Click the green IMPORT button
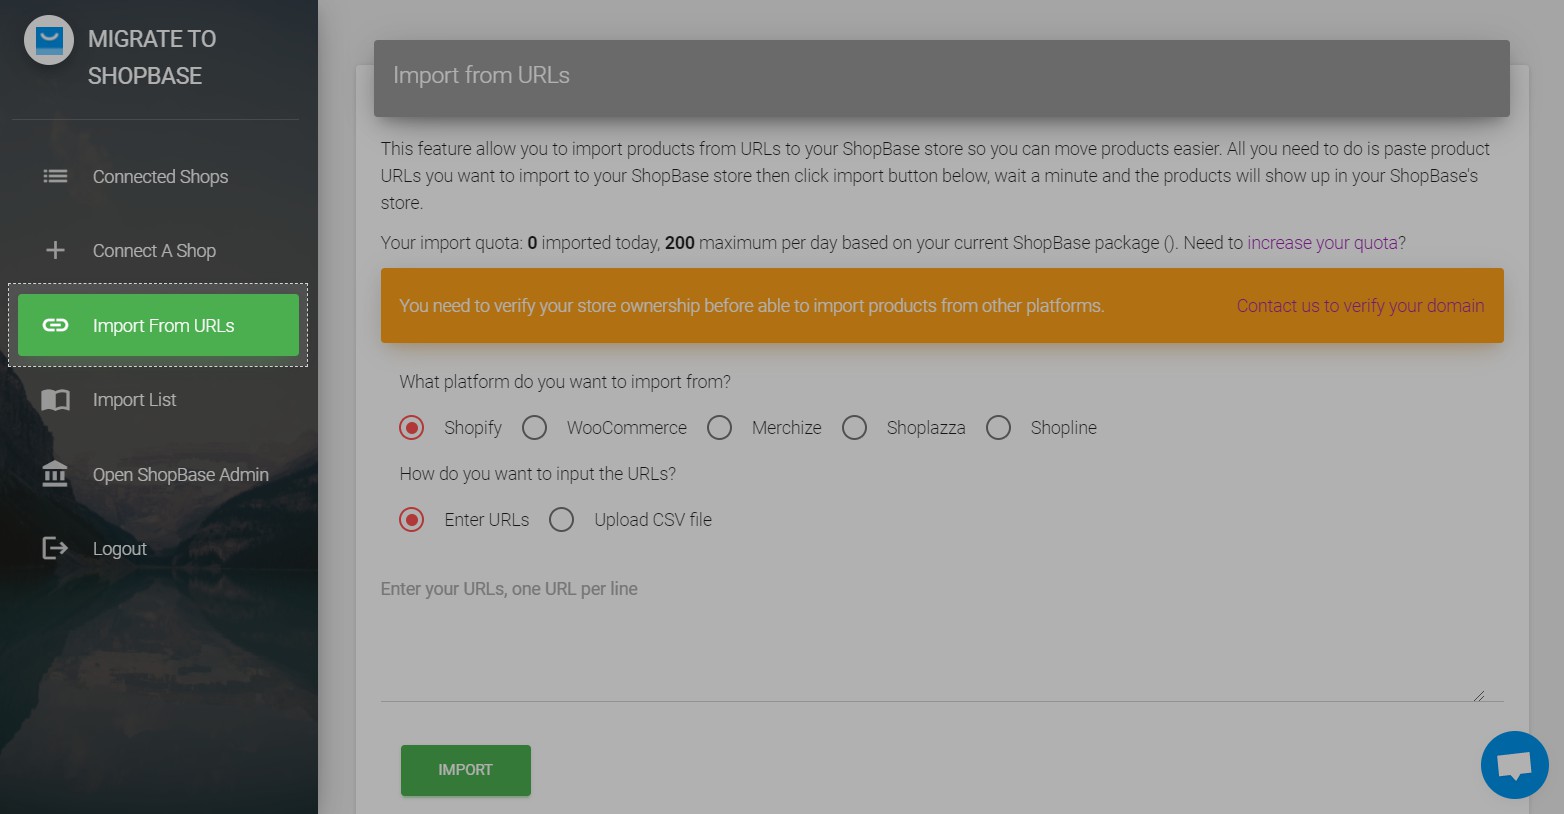 pos(465,770)
